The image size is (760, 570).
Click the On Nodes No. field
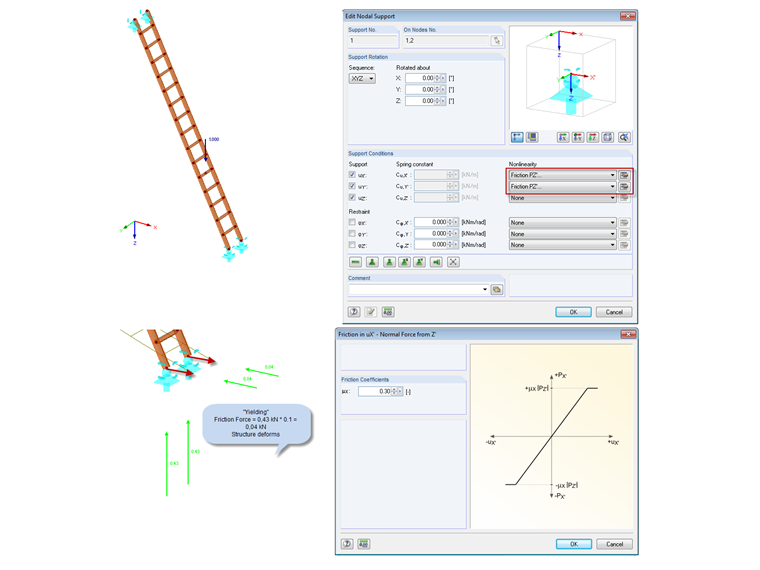(446, 41)
